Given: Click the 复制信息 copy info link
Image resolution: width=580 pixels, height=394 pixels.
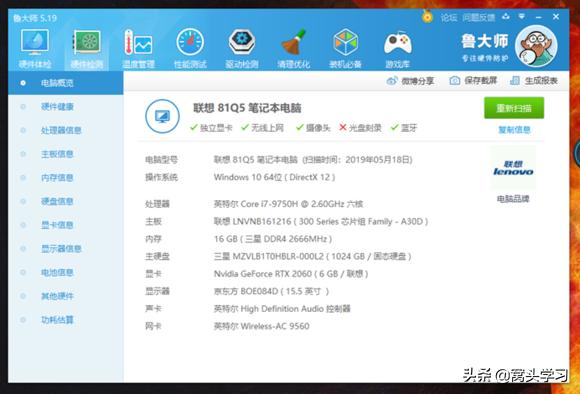Looking at the screenshot, I should point(514,130).
